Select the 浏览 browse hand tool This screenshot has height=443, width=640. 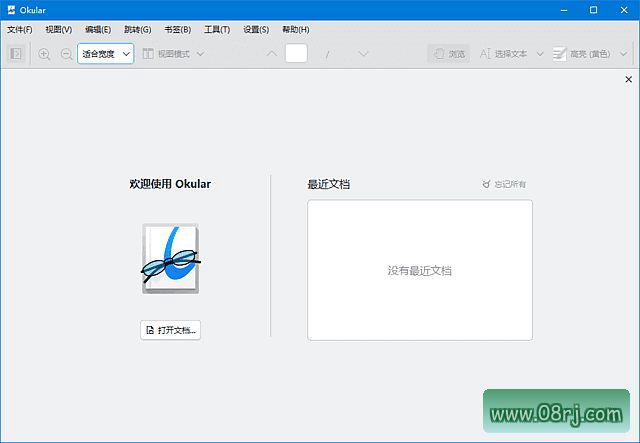[449, 53]
